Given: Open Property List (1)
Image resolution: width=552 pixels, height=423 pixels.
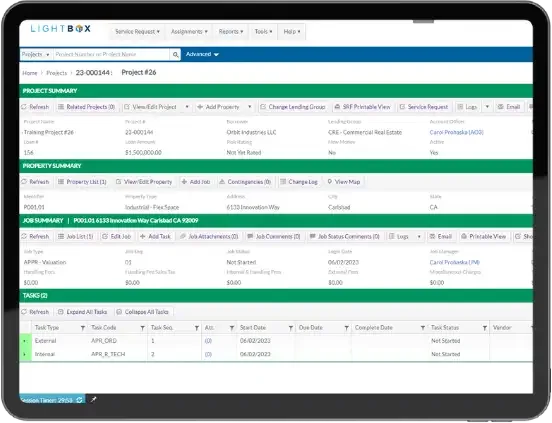Looking at the screenshot, I should [82, 182].
